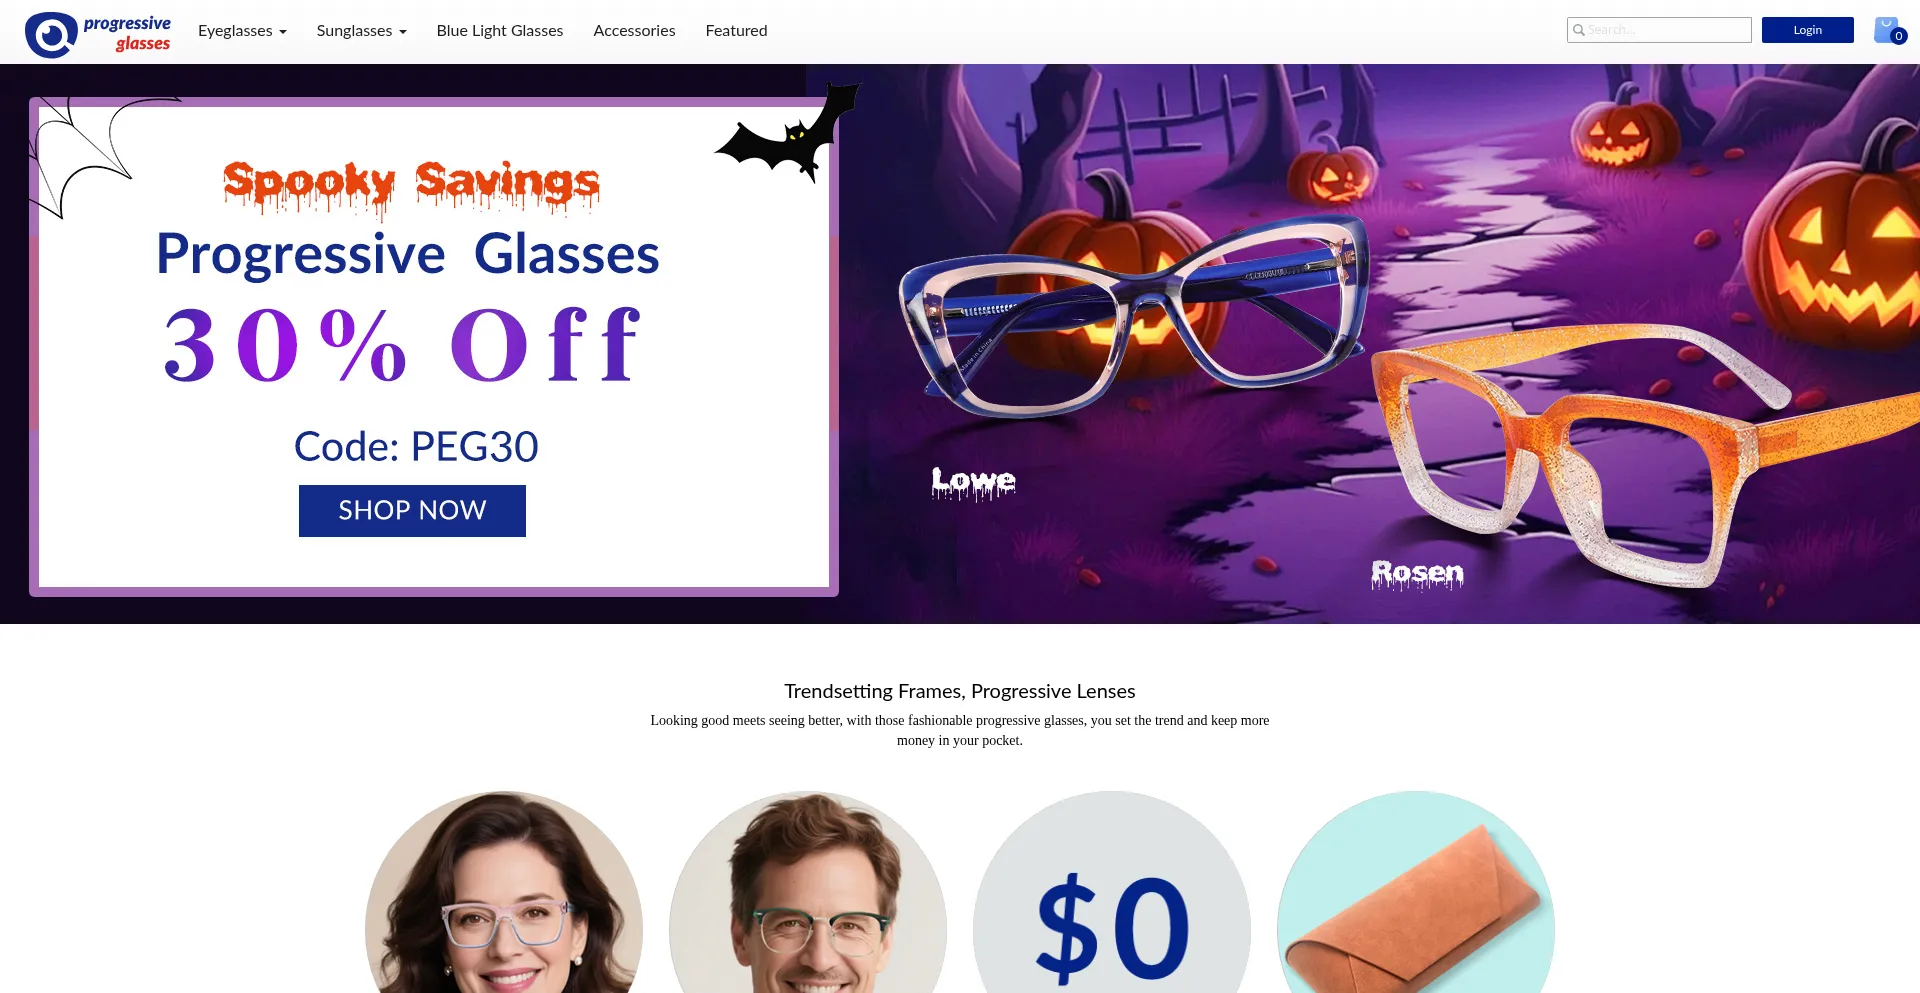The width and height of the screenshot is (1920, 993).
Task: Open Blue Light Glasses page
Action: (x=500, y=31)
